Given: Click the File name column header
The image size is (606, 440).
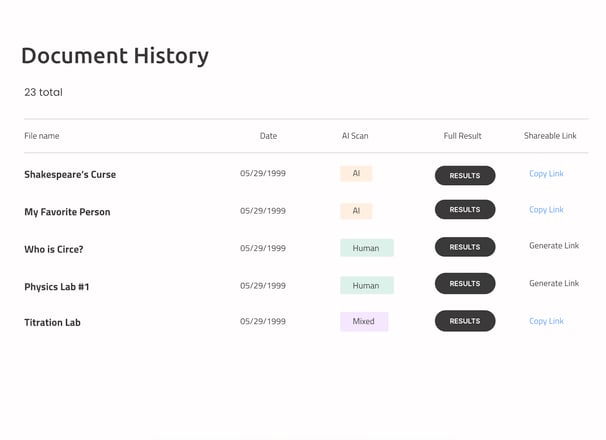Looking at the screenshot, I should pos(42,136).
